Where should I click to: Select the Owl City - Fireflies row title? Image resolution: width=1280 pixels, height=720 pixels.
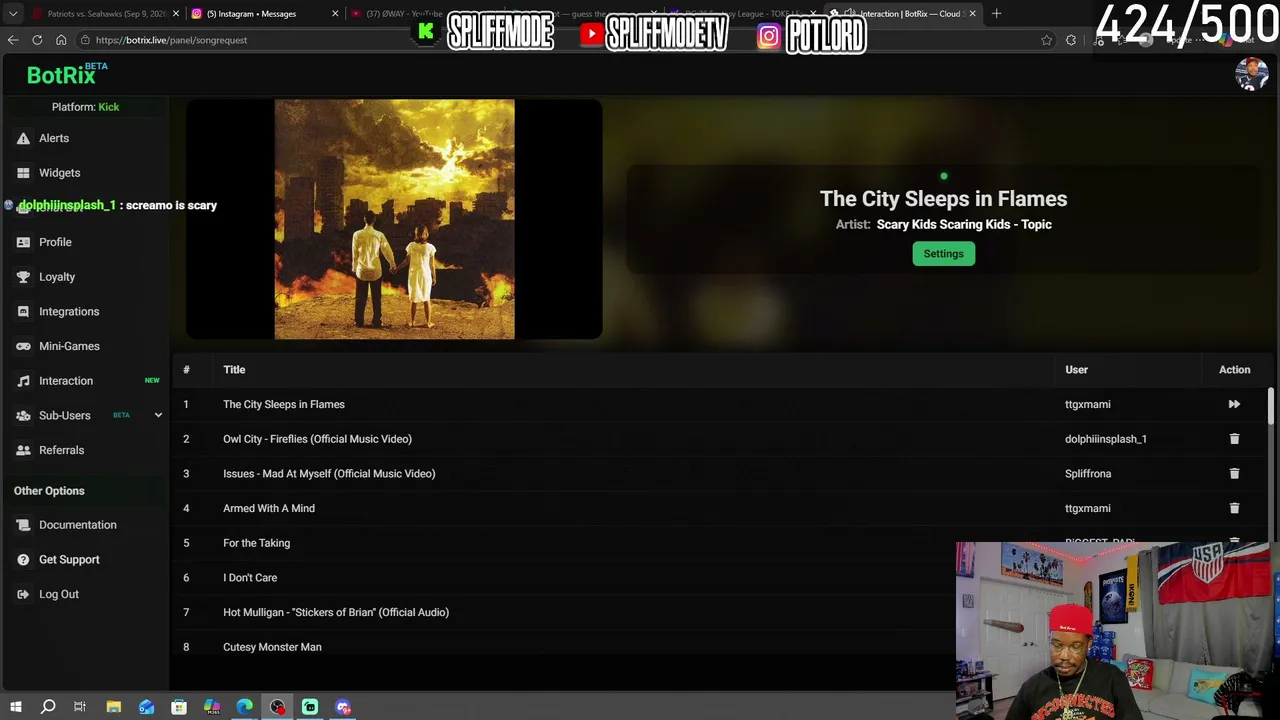click(317, 439)
